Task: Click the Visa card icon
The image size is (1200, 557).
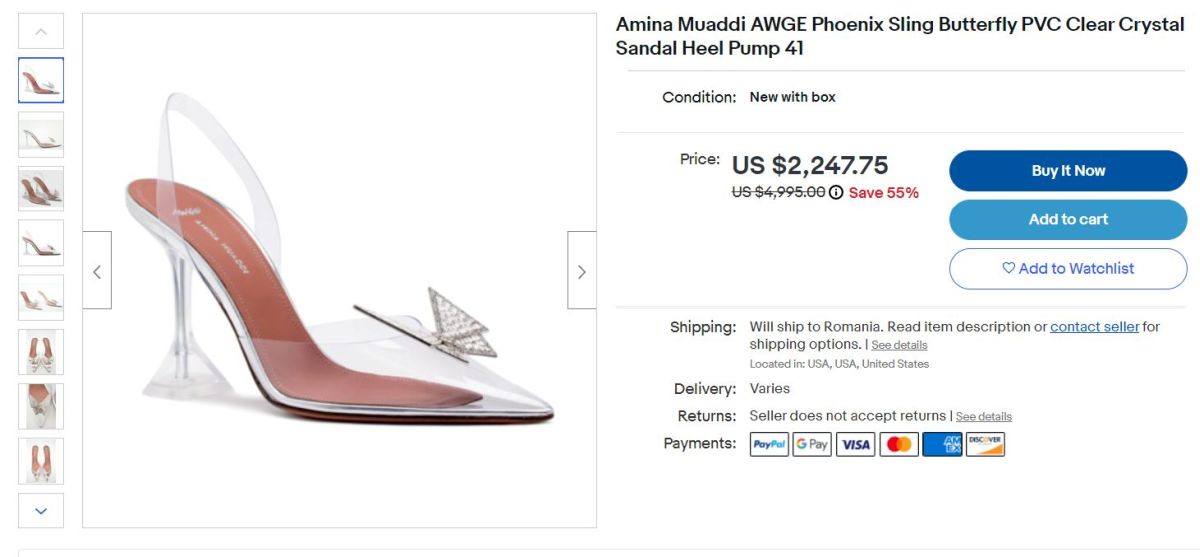Action: 855,444
